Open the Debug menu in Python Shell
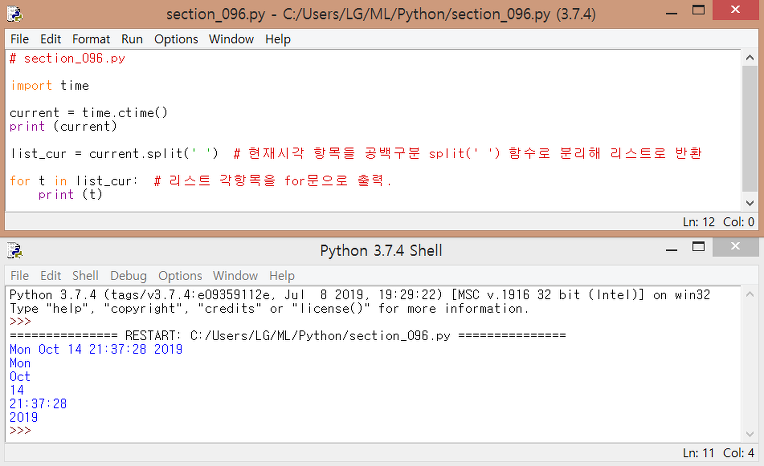The width and height of the screenshot is (764, 466). tap(128, 276)
